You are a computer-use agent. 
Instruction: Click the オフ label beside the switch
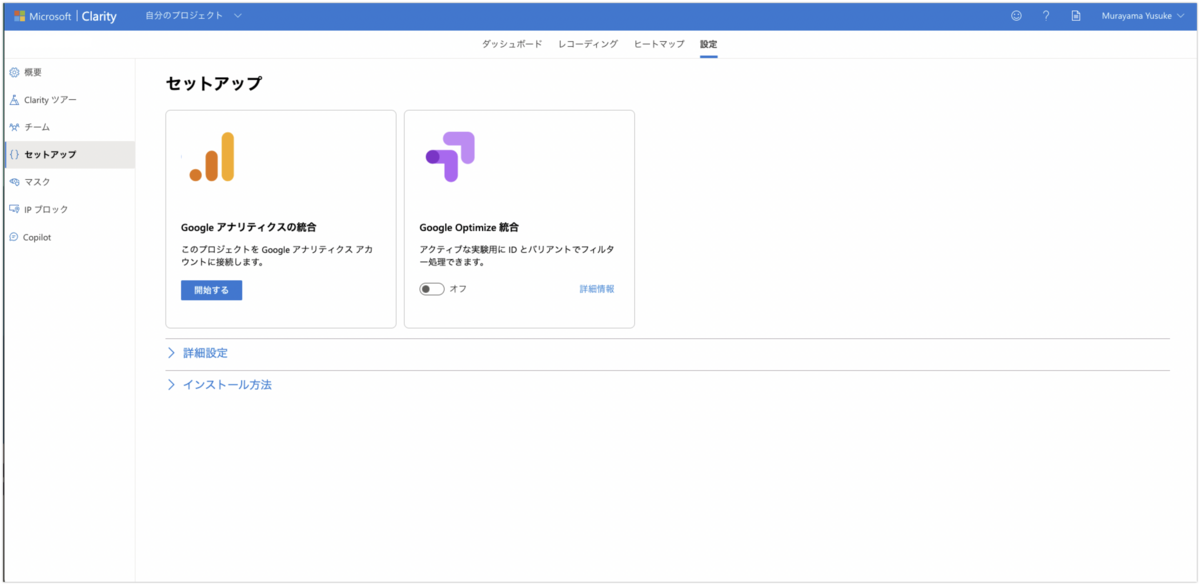[458, 289]
